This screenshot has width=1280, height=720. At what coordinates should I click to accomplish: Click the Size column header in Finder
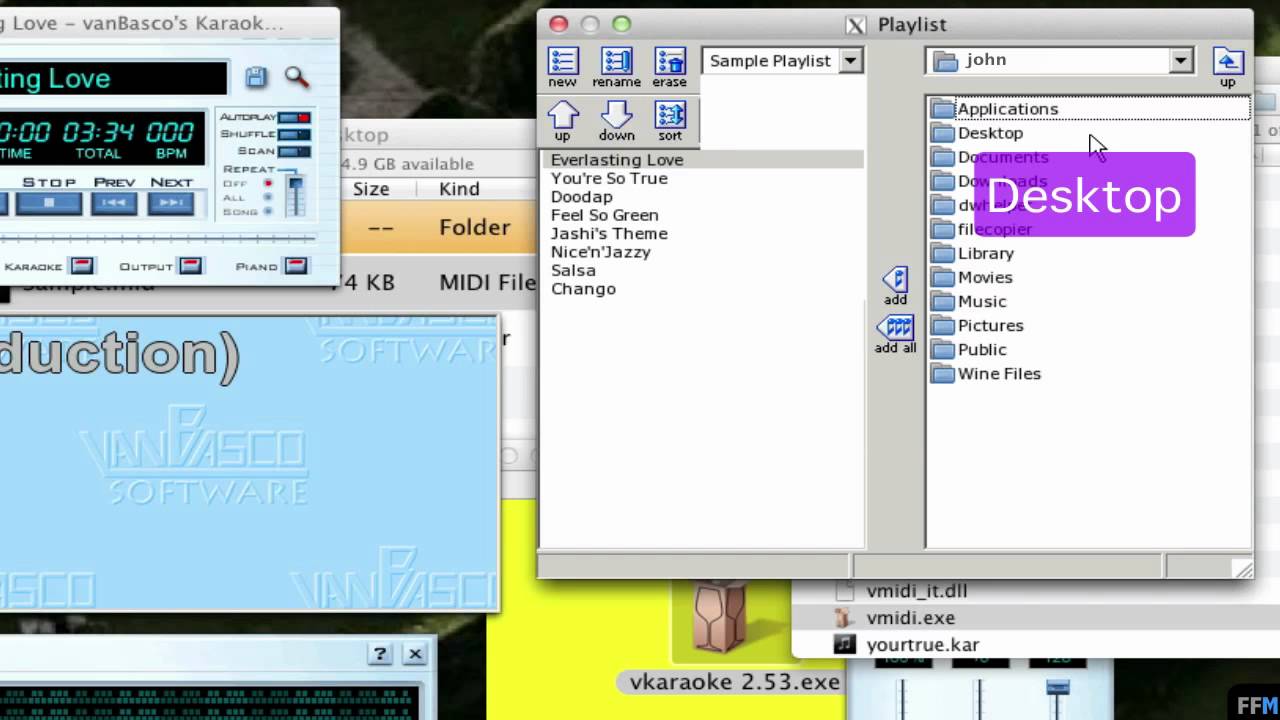(371, 189)
